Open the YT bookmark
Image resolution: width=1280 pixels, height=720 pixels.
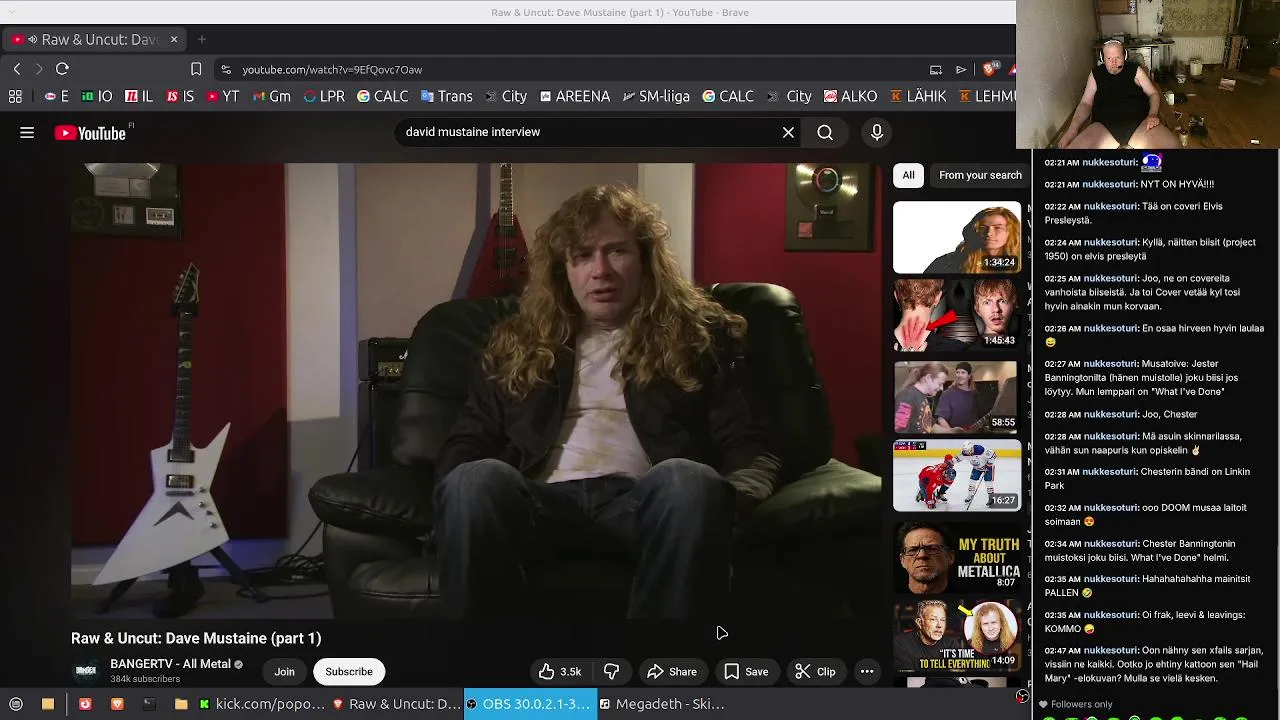222,96
